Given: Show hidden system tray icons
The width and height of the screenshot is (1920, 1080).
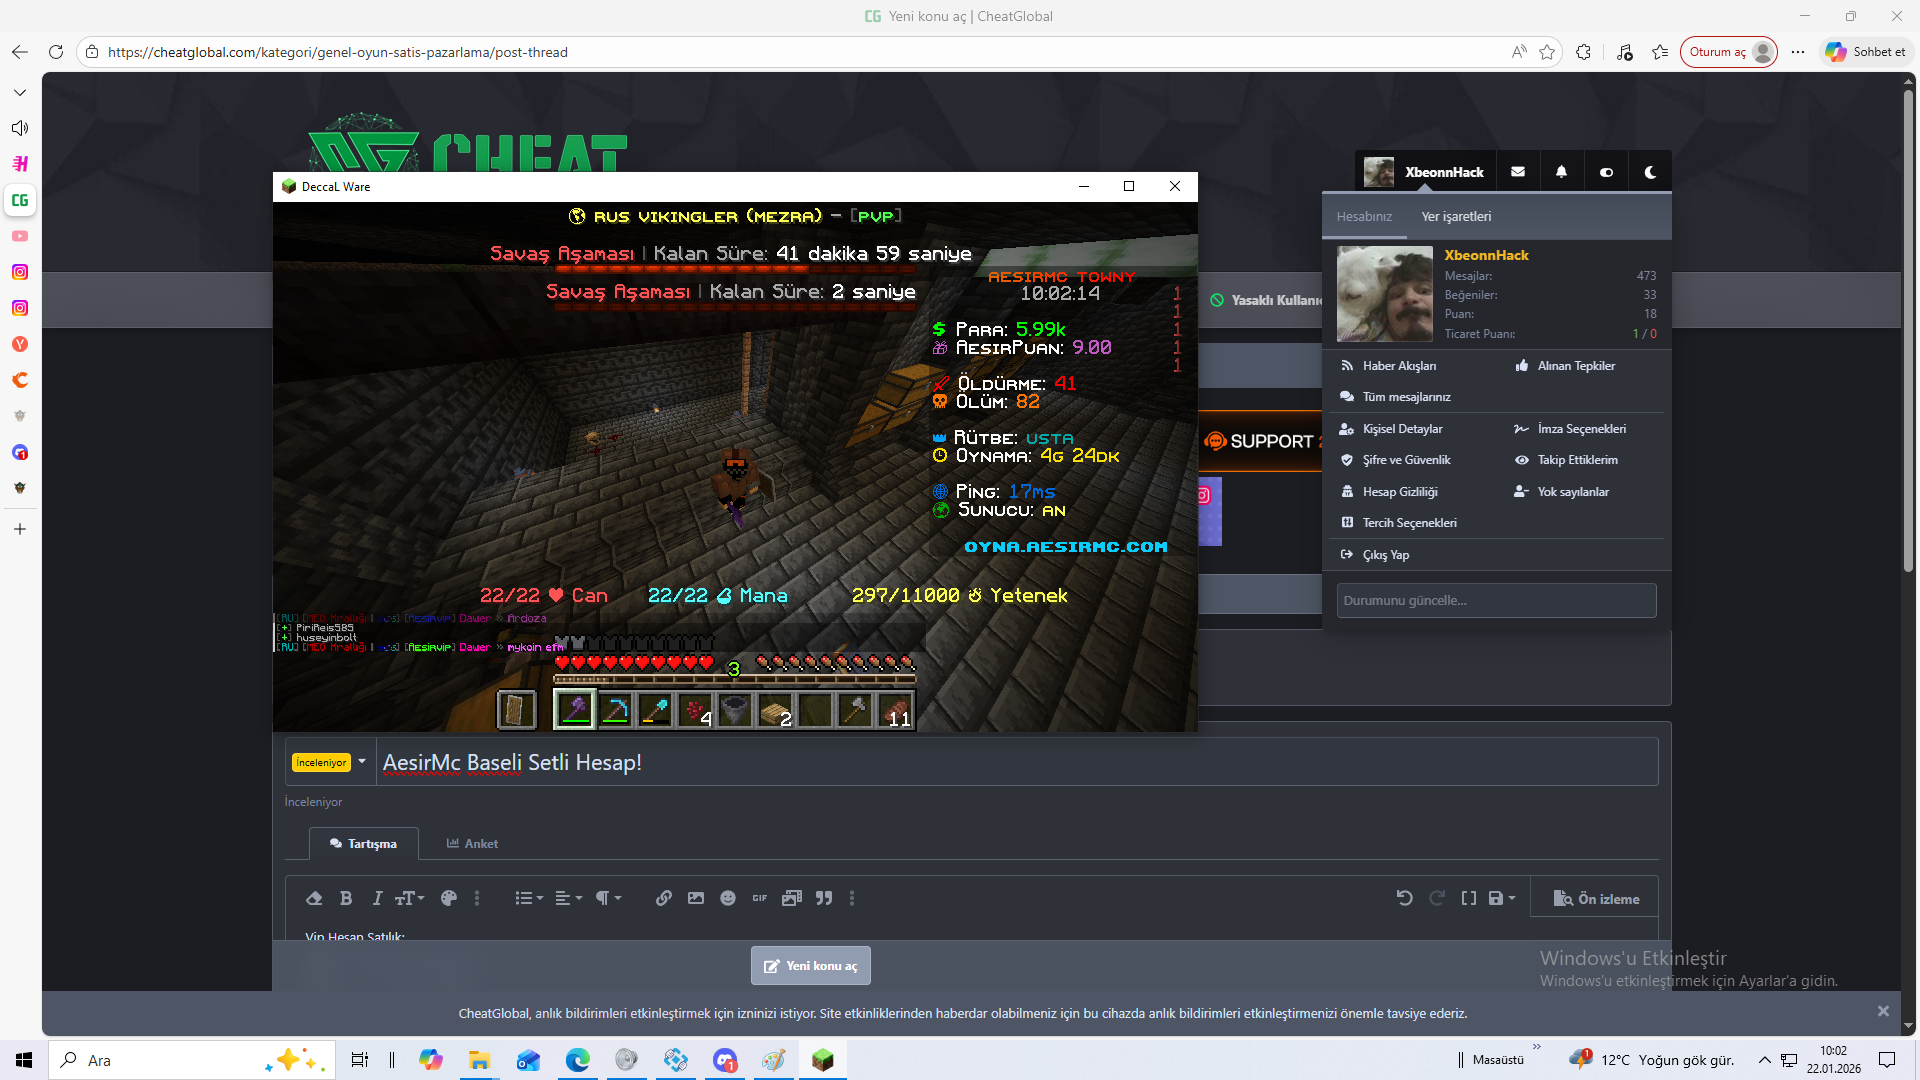Looking at the screenshot, I should (x=1765, y=1060).
